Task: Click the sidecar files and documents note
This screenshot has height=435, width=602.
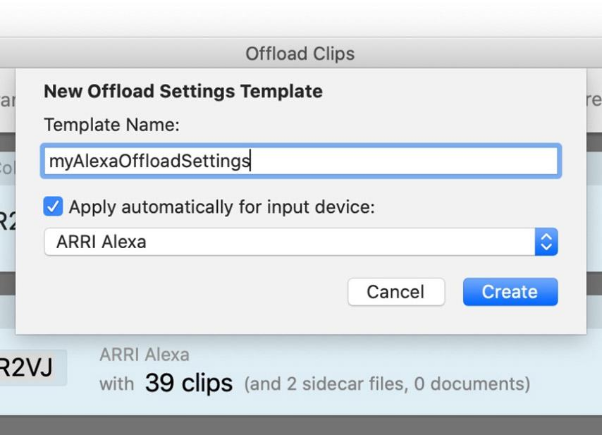Action: (x=387, y=384)
